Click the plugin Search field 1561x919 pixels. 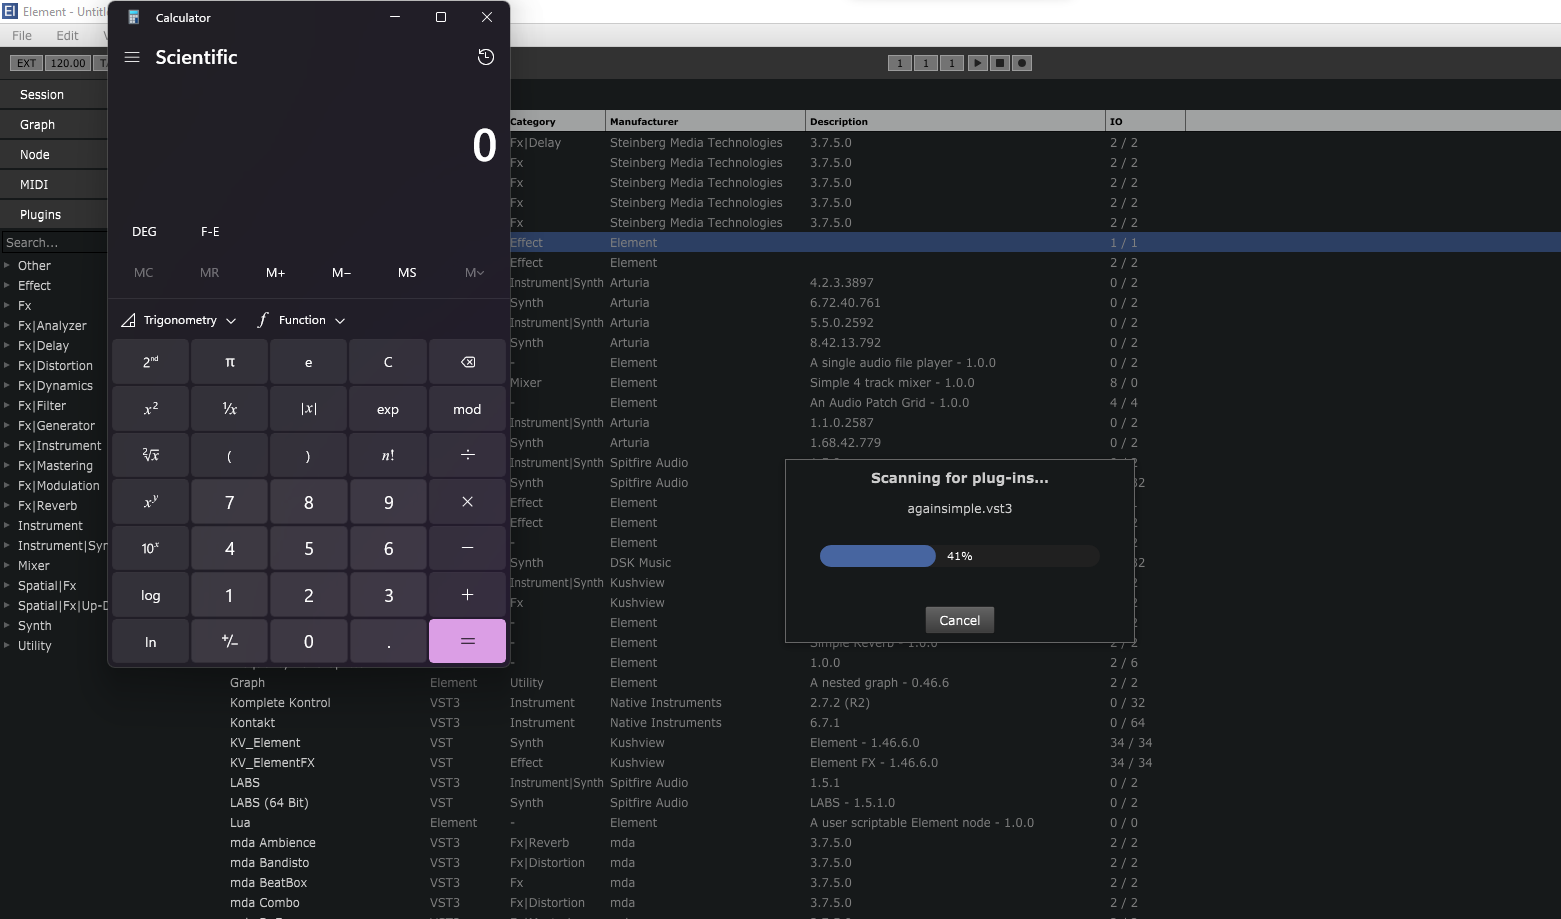coord(52,243)
